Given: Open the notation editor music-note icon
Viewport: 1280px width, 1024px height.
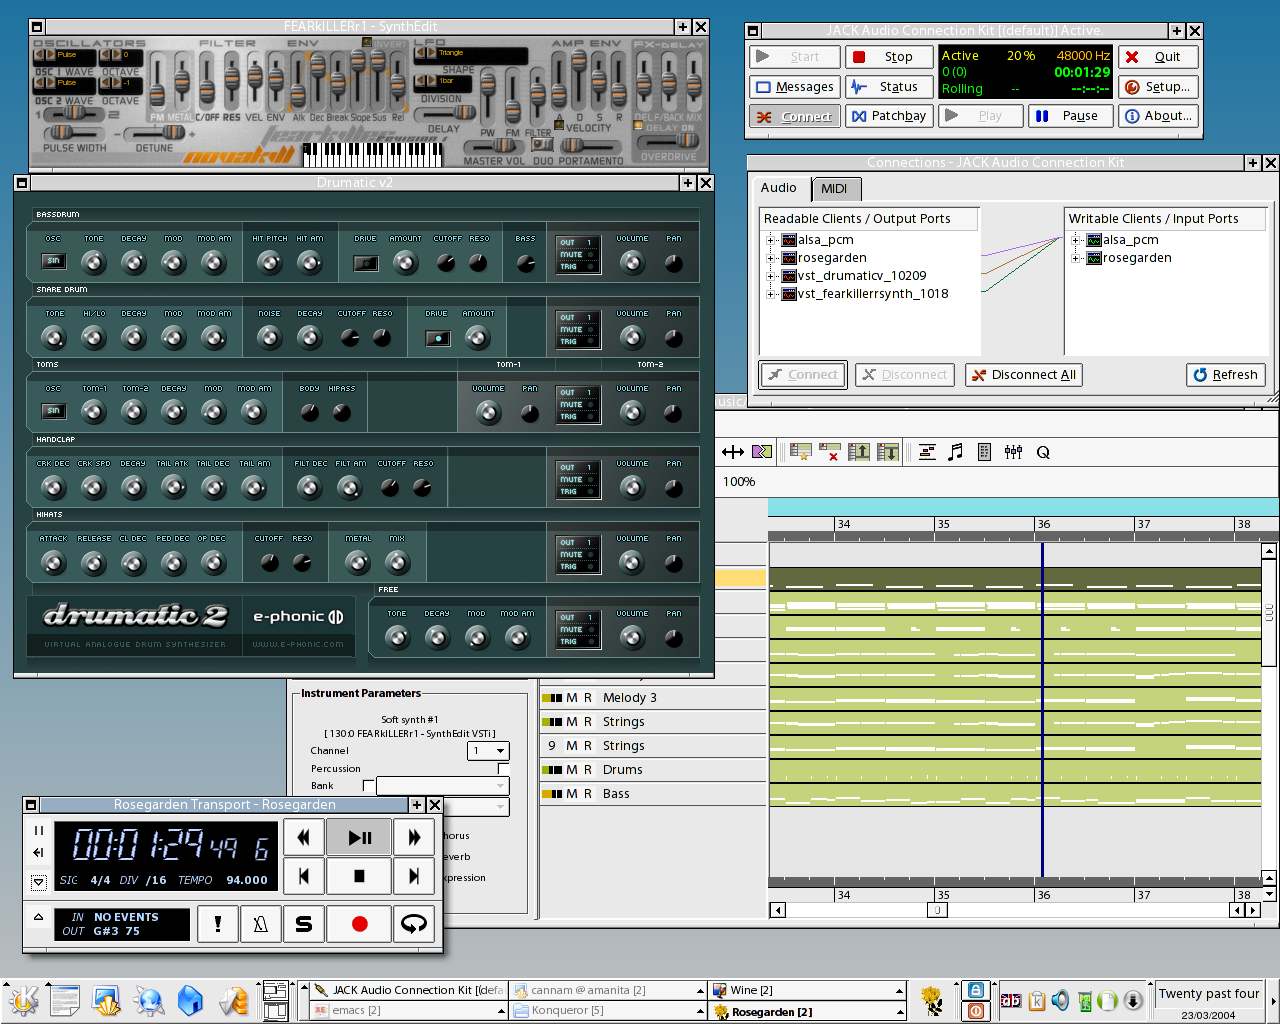Looking at the screenshot, I should click(956, 452).
